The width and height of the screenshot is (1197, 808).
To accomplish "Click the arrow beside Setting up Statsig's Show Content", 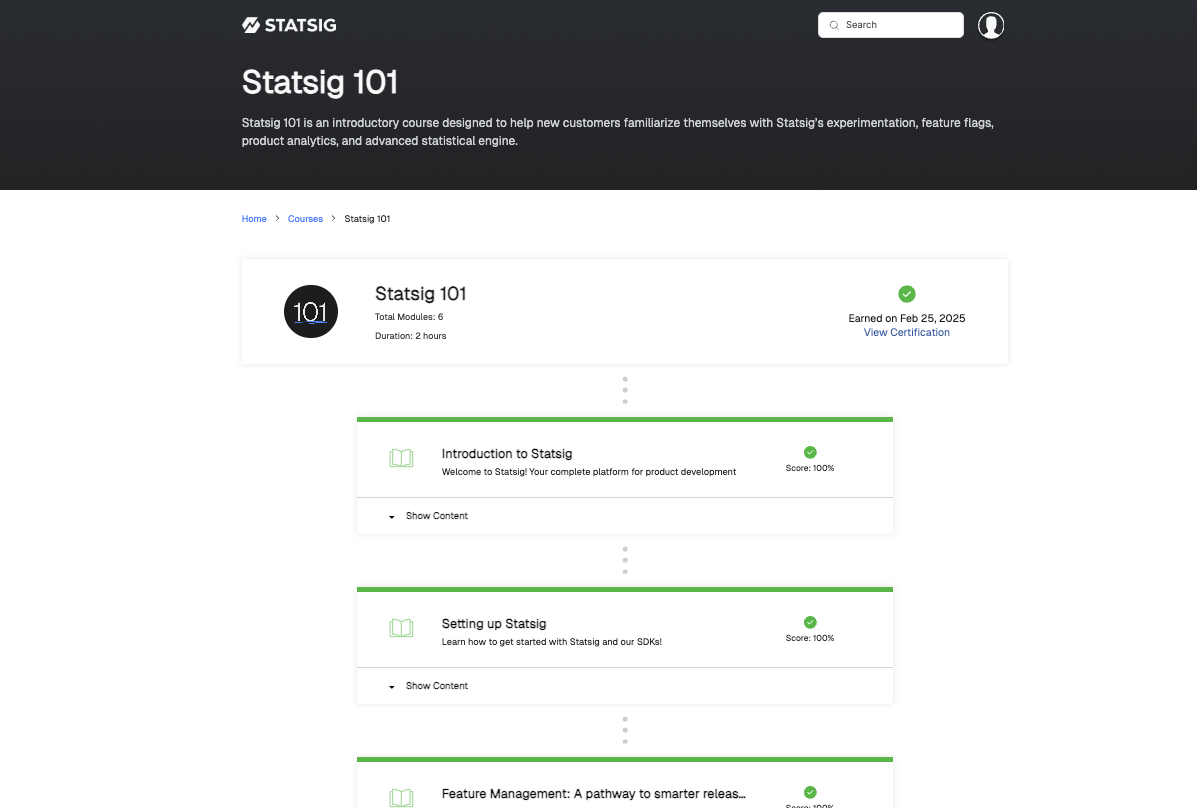I will pos(392,687).
